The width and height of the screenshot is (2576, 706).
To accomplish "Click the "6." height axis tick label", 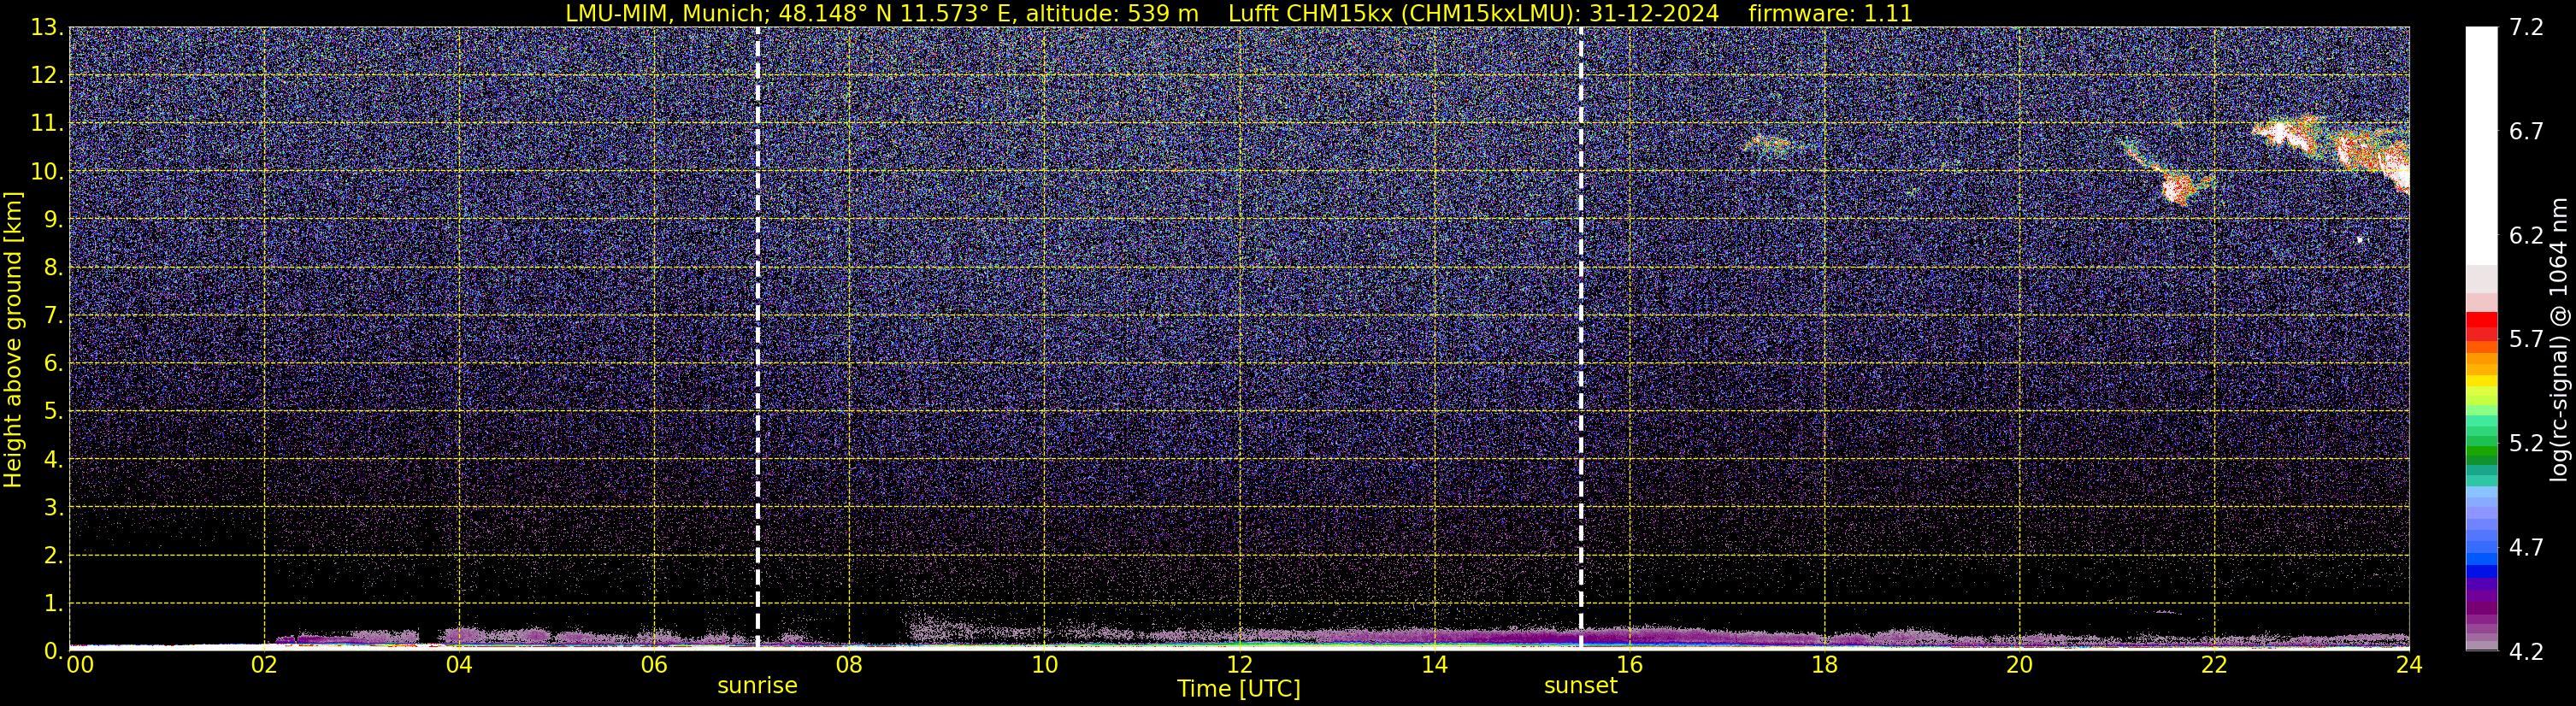I will click(x=53, y=363).
